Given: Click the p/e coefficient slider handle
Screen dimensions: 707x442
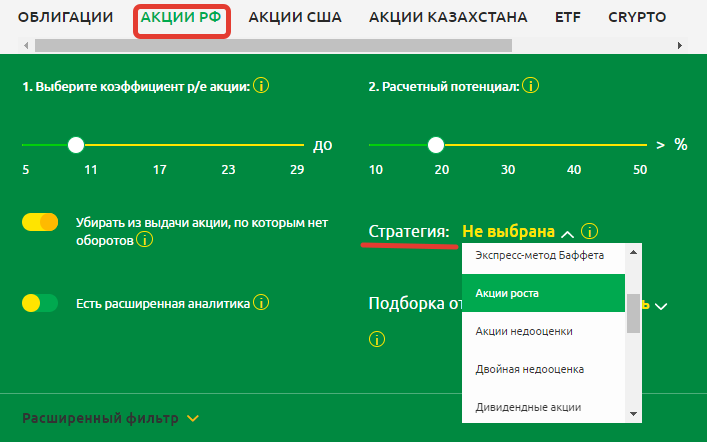Looking at the screenshot, I should [x=76, y=145].
